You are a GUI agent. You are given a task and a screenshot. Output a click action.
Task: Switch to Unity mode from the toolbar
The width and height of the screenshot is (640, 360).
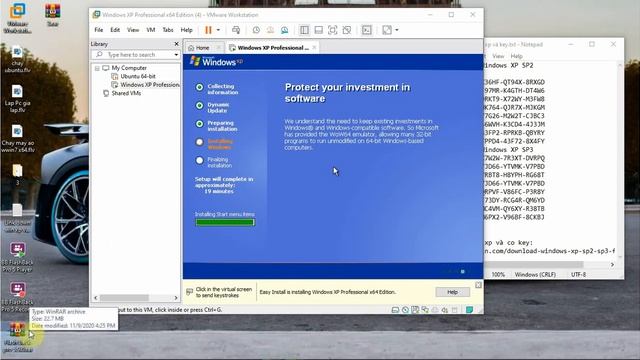click(347, 30)
